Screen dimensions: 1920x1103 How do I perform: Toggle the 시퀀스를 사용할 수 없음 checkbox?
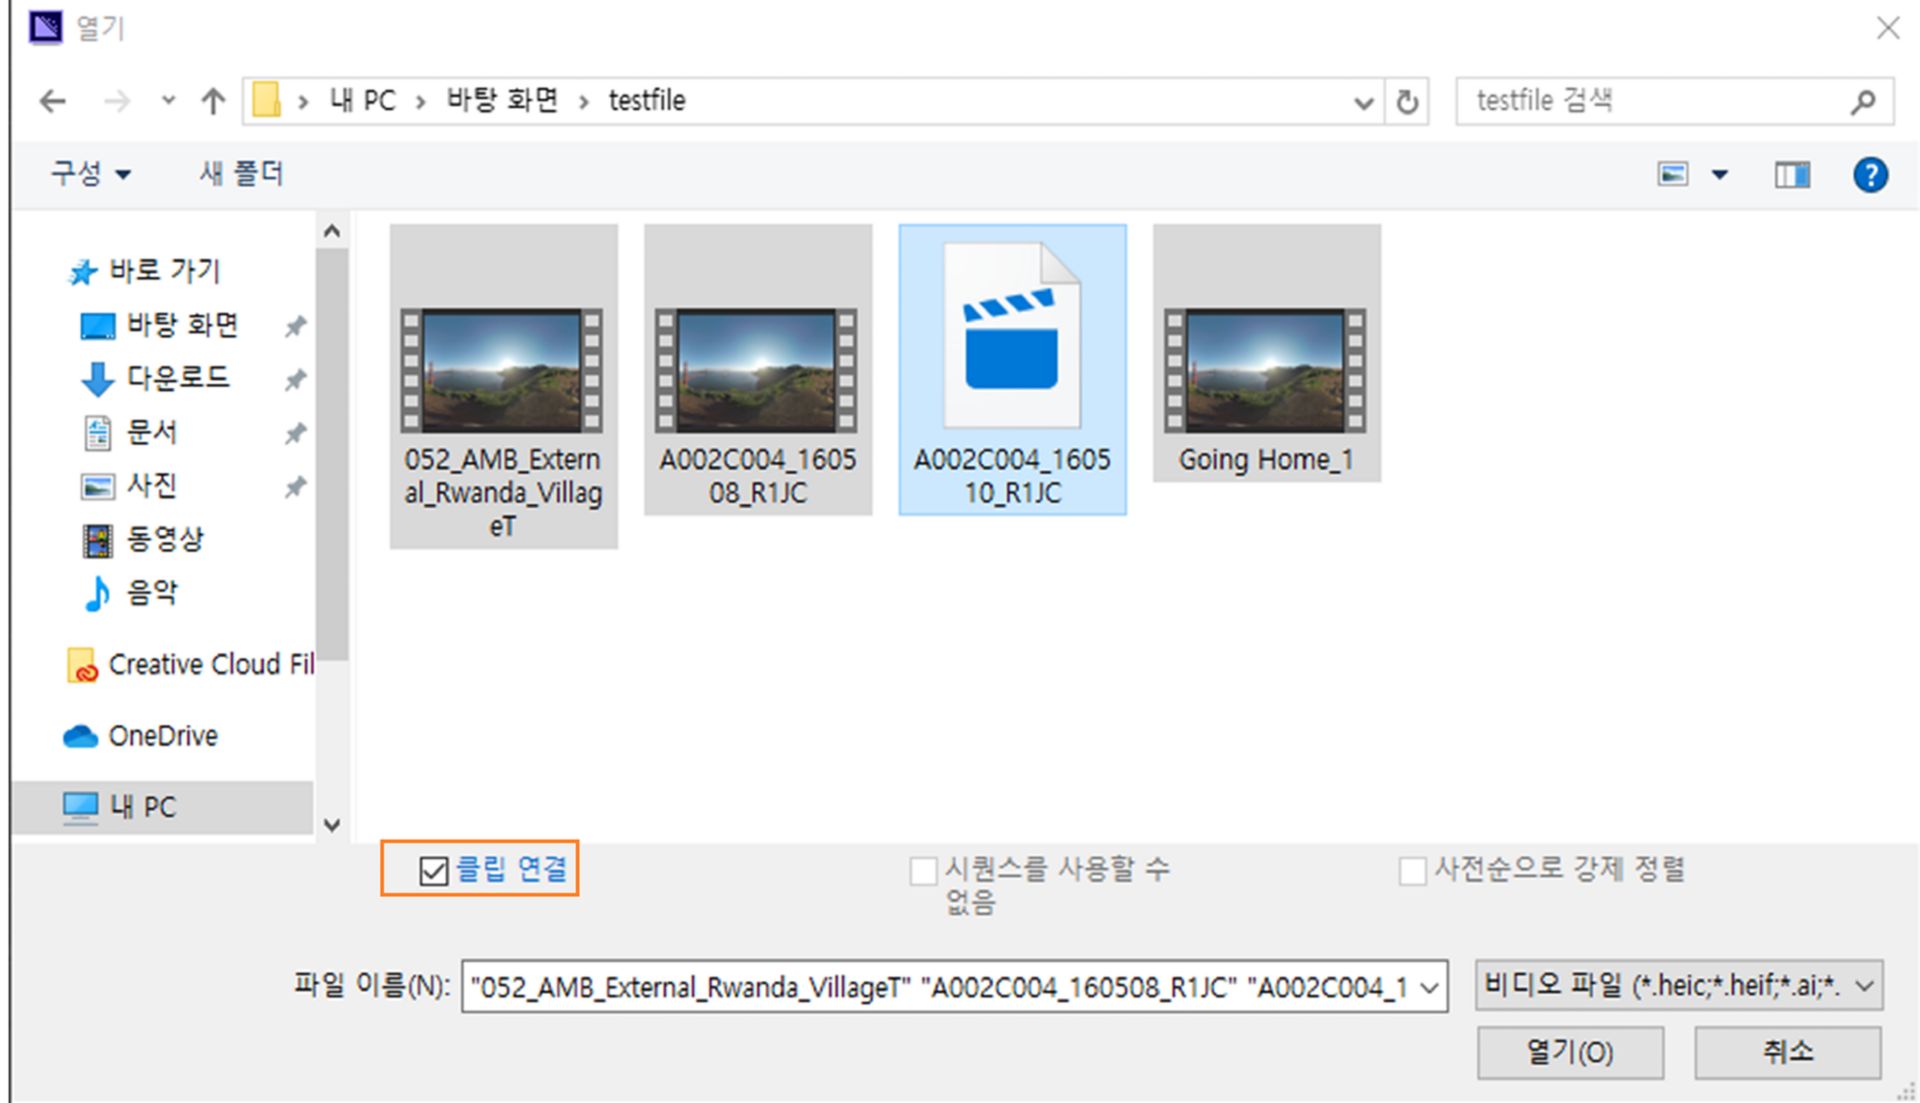tap(922, 871)
